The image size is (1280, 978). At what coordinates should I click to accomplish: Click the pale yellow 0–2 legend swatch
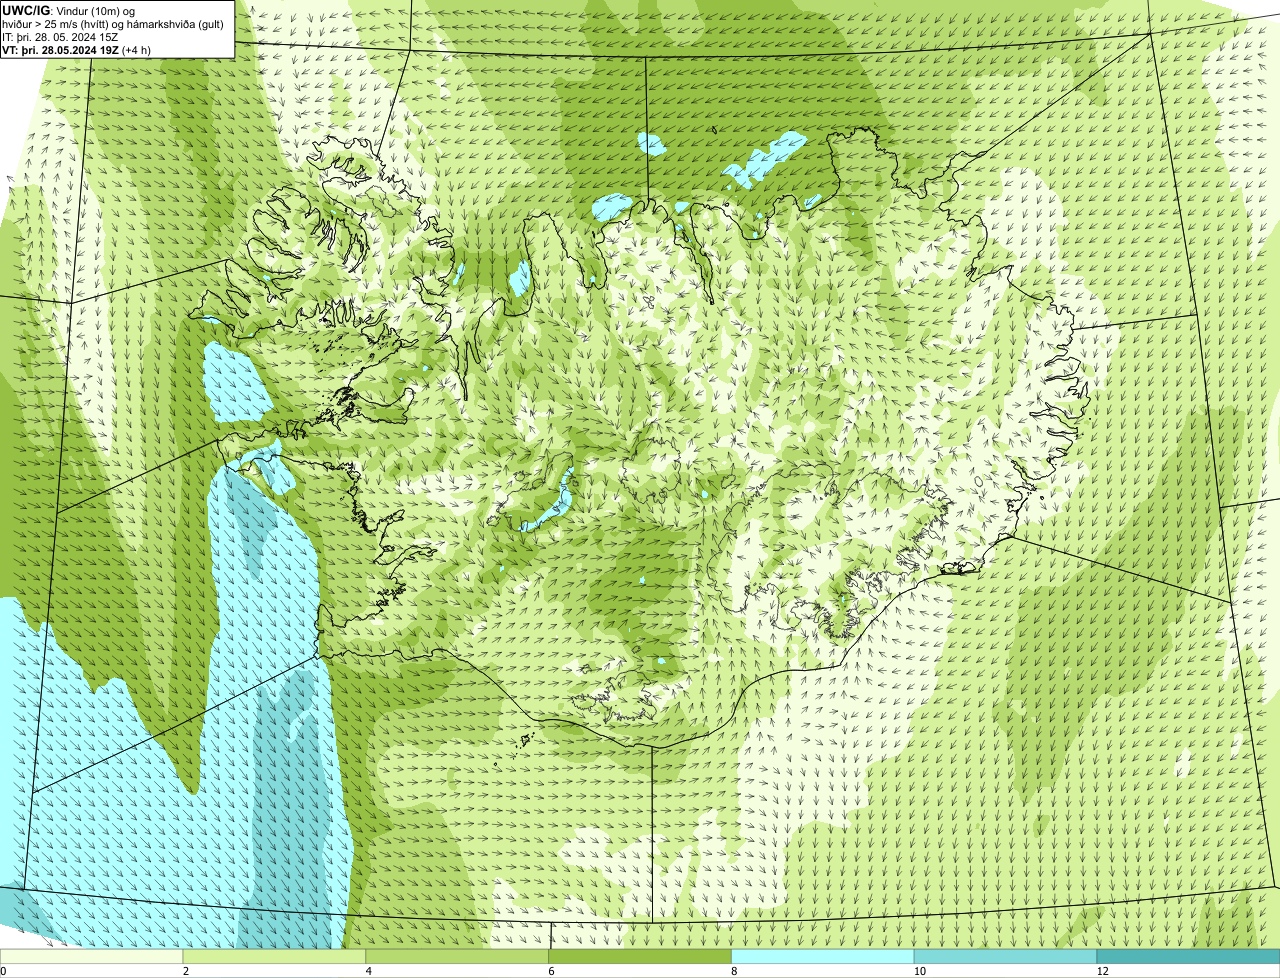point(91,956)
